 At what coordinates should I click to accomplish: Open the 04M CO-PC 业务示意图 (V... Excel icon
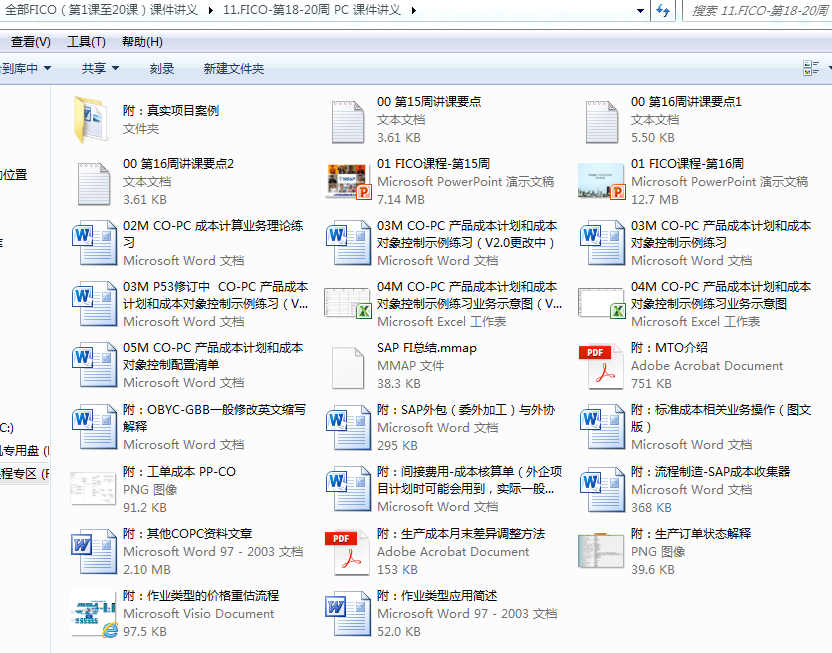point(348,303)
